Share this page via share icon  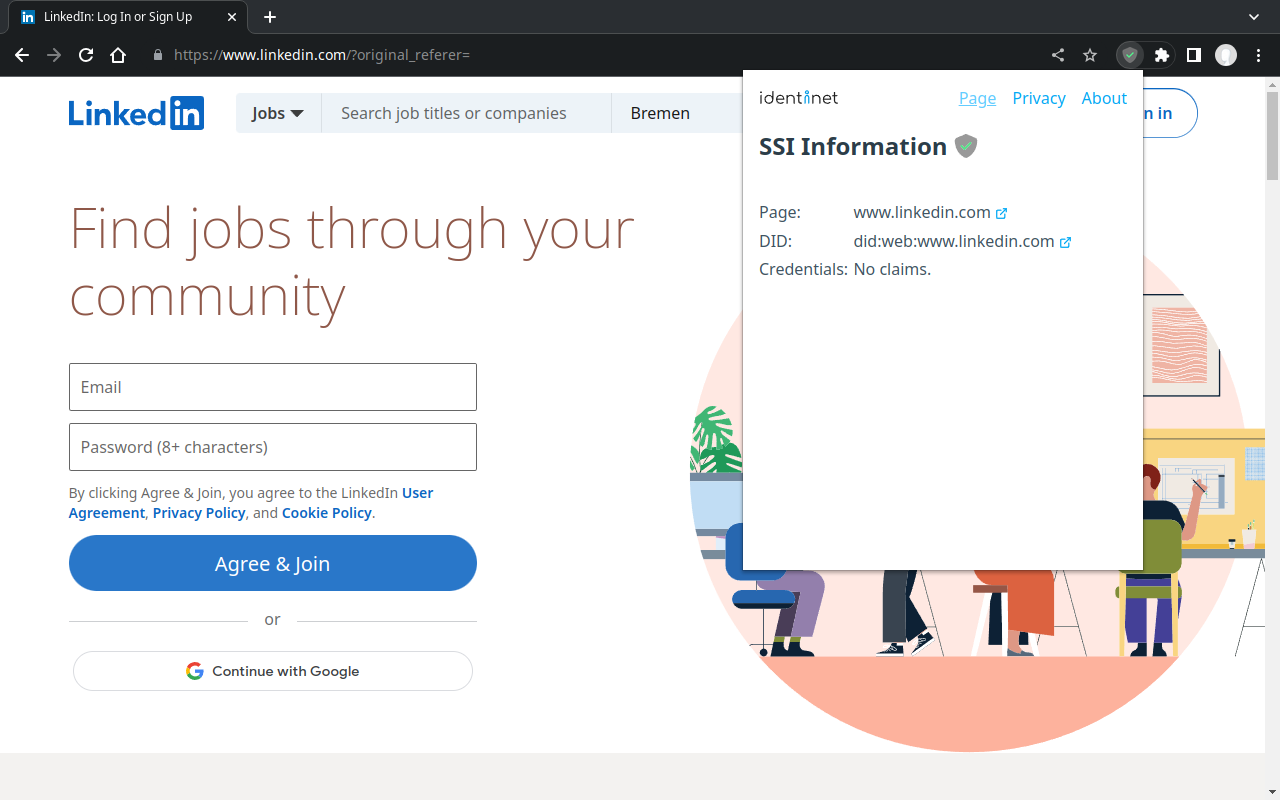click(1058, 55)
